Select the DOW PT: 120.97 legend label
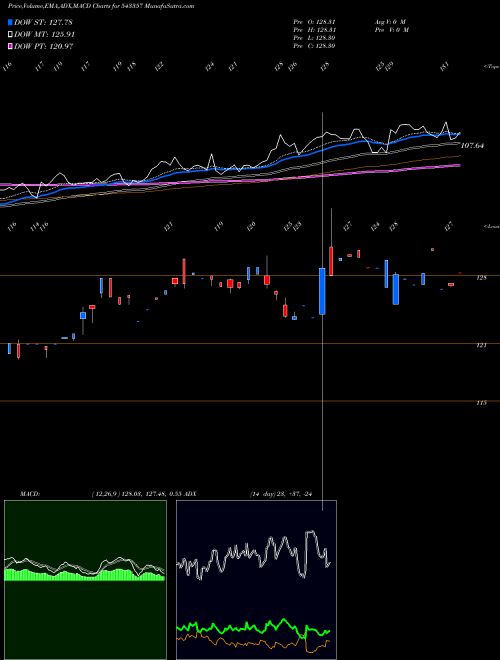The image size is (500, 660). point(44,46)
